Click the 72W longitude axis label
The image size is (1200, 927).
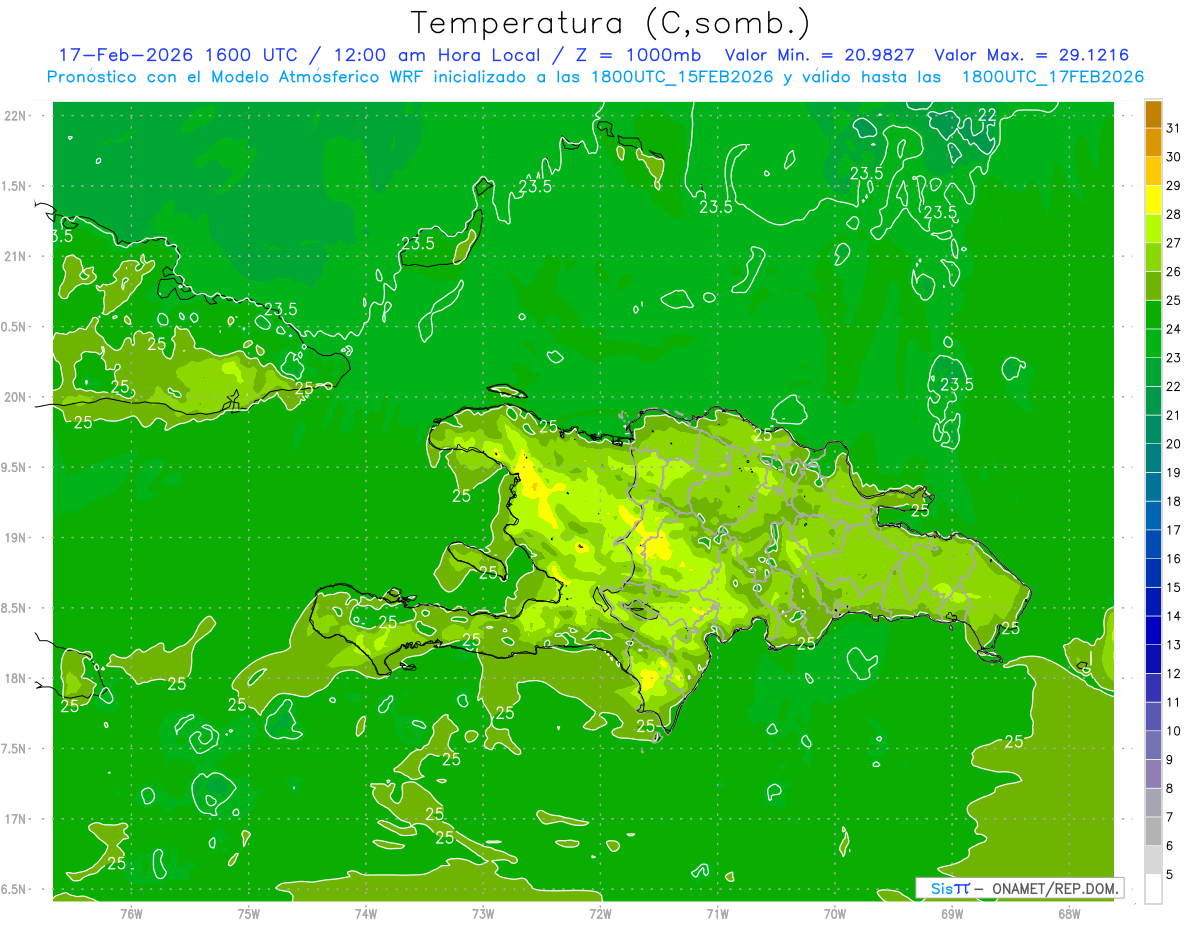coord(600,913)
